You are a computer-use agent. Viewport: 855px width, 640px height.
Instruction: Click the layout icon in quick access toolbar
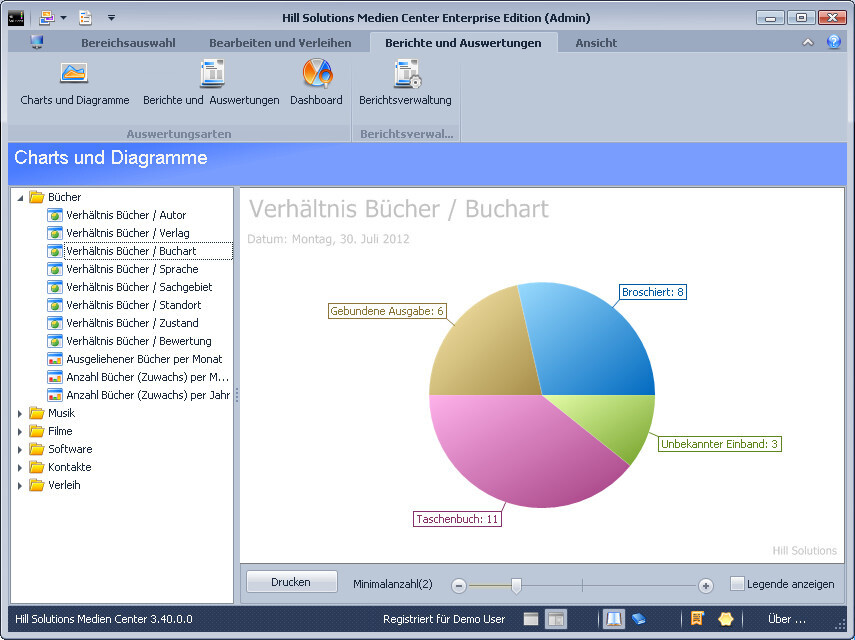(47, 17)
